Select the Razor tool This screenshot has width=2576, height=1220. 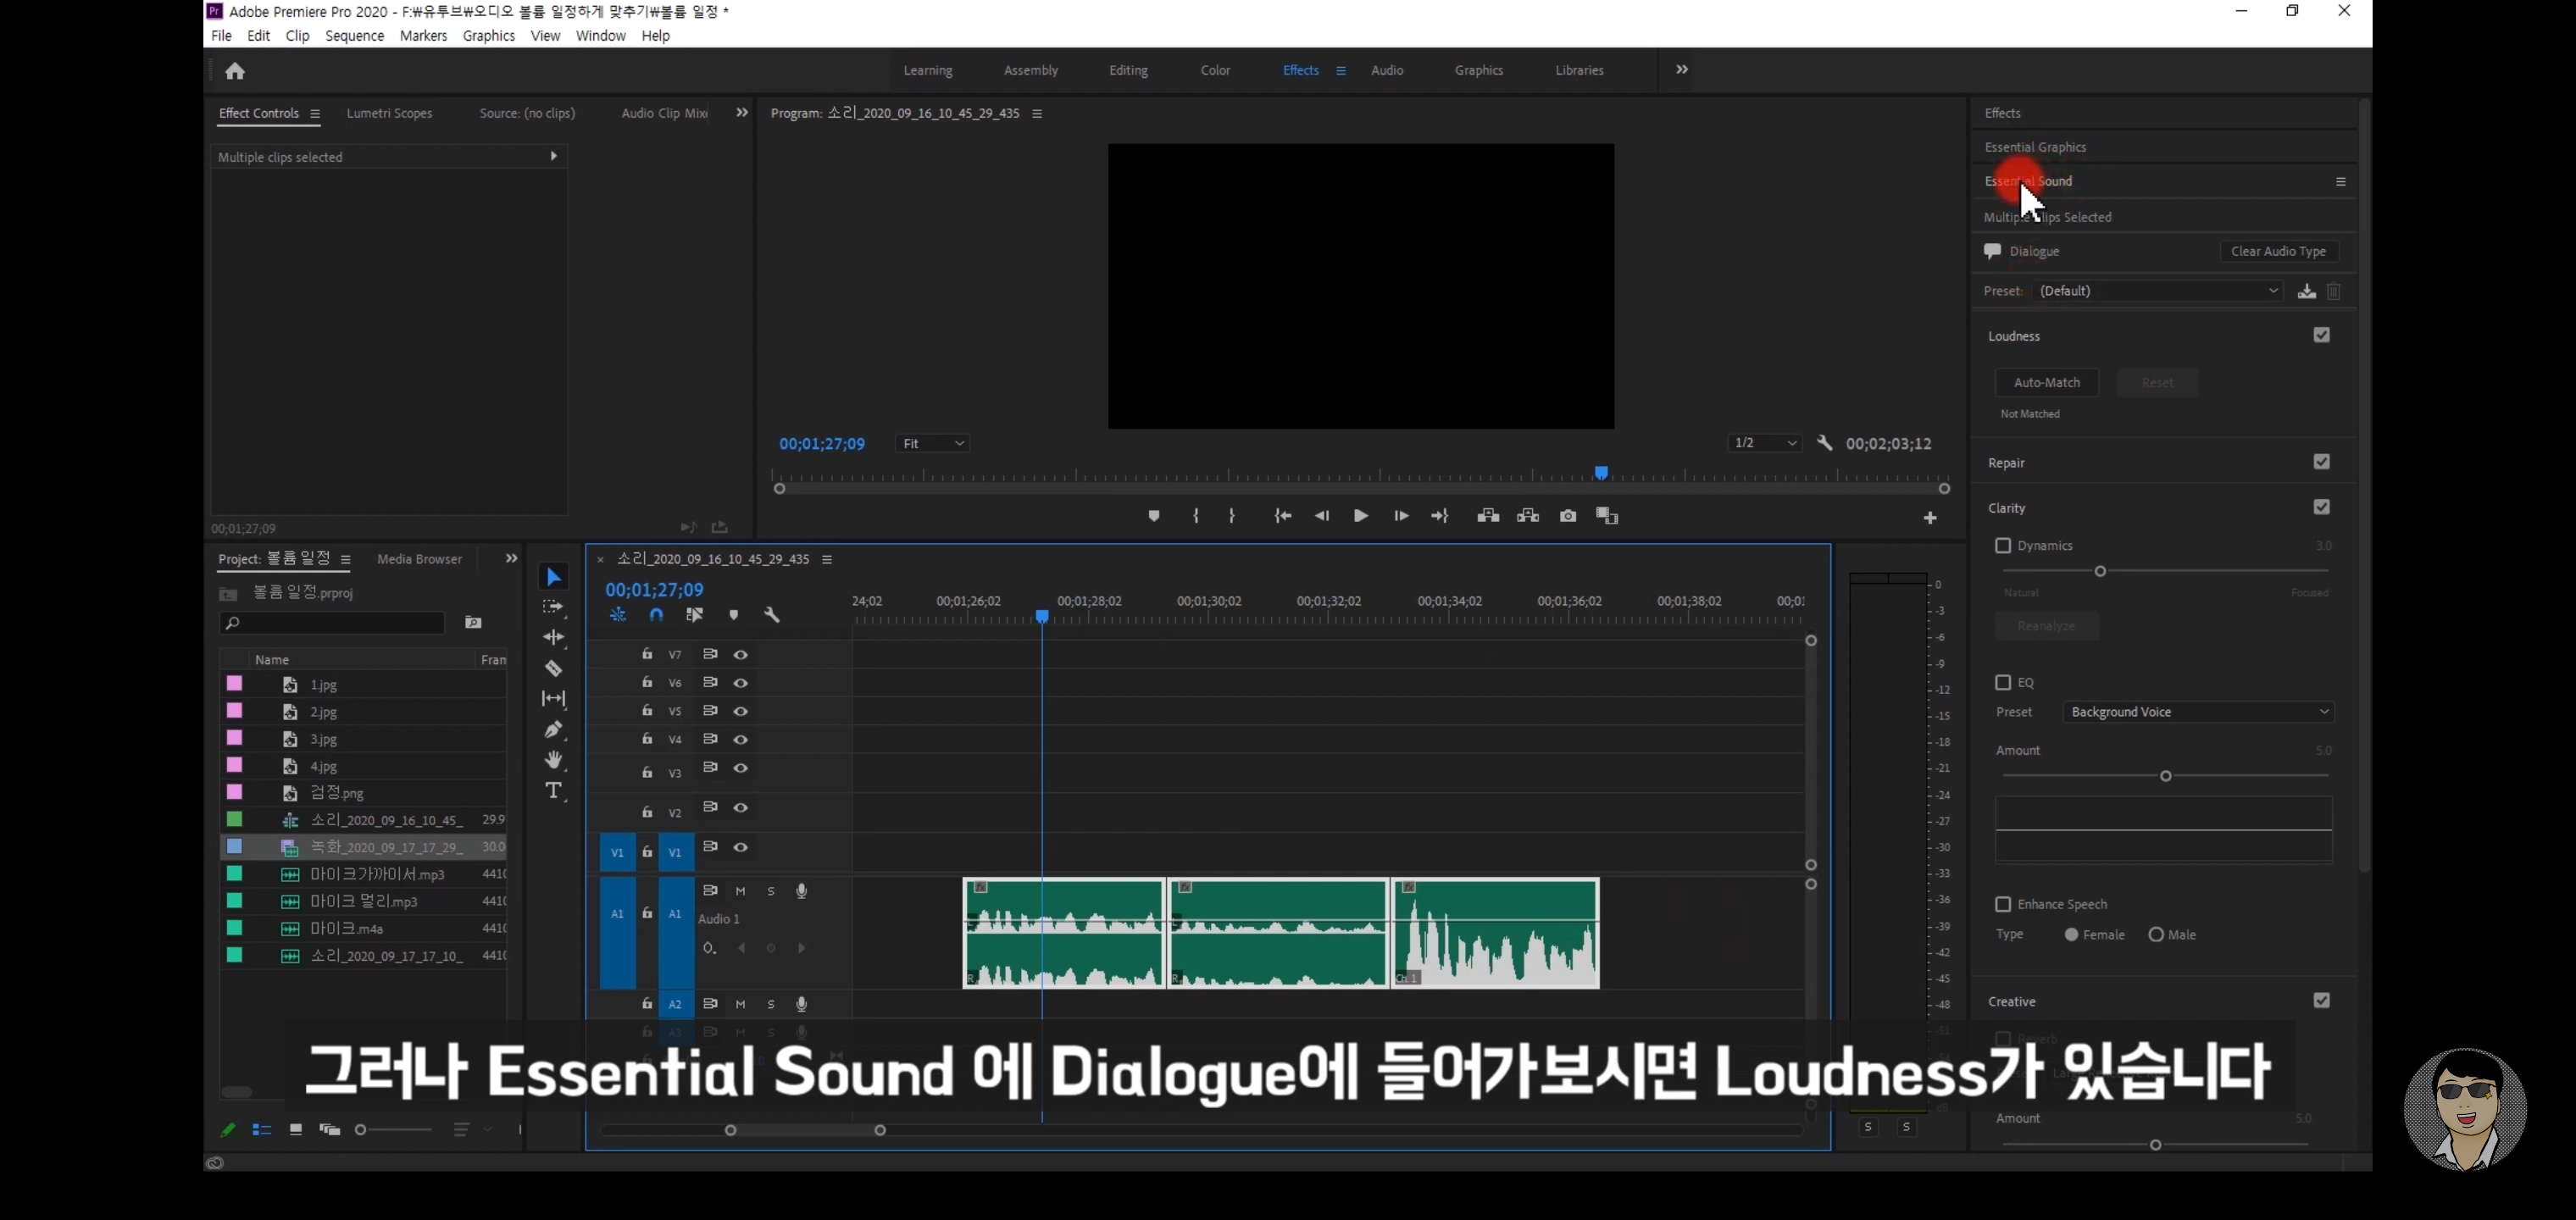coord(553,668)
